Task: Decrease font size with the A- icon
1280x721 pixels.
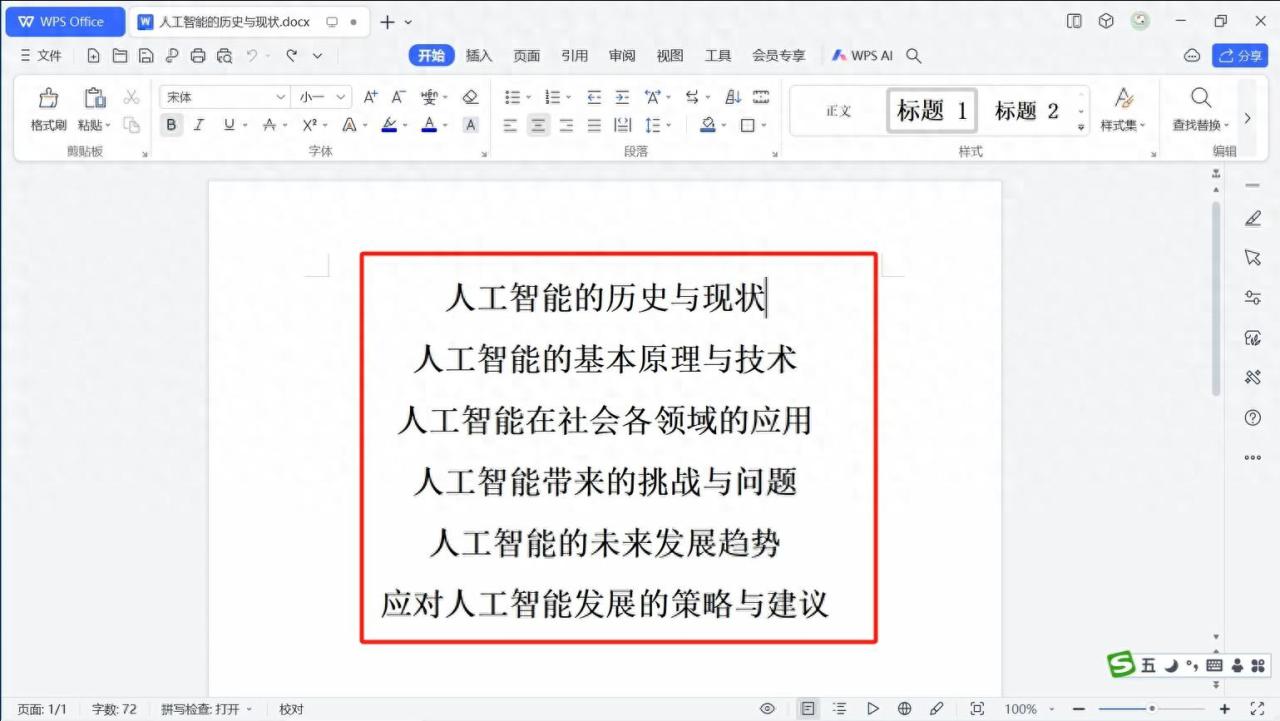Action: click(x=398, y=97)
